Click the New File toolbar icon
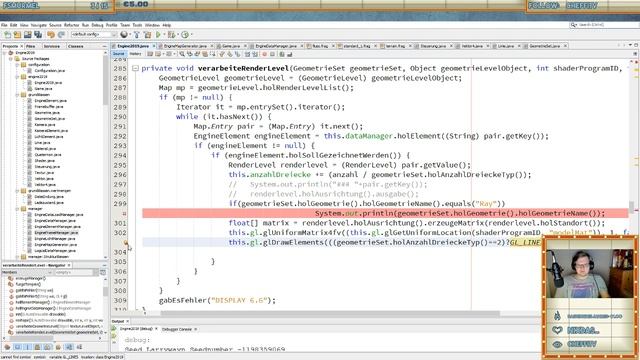Viewport: 640px width, 360px height. coord(7,35)
